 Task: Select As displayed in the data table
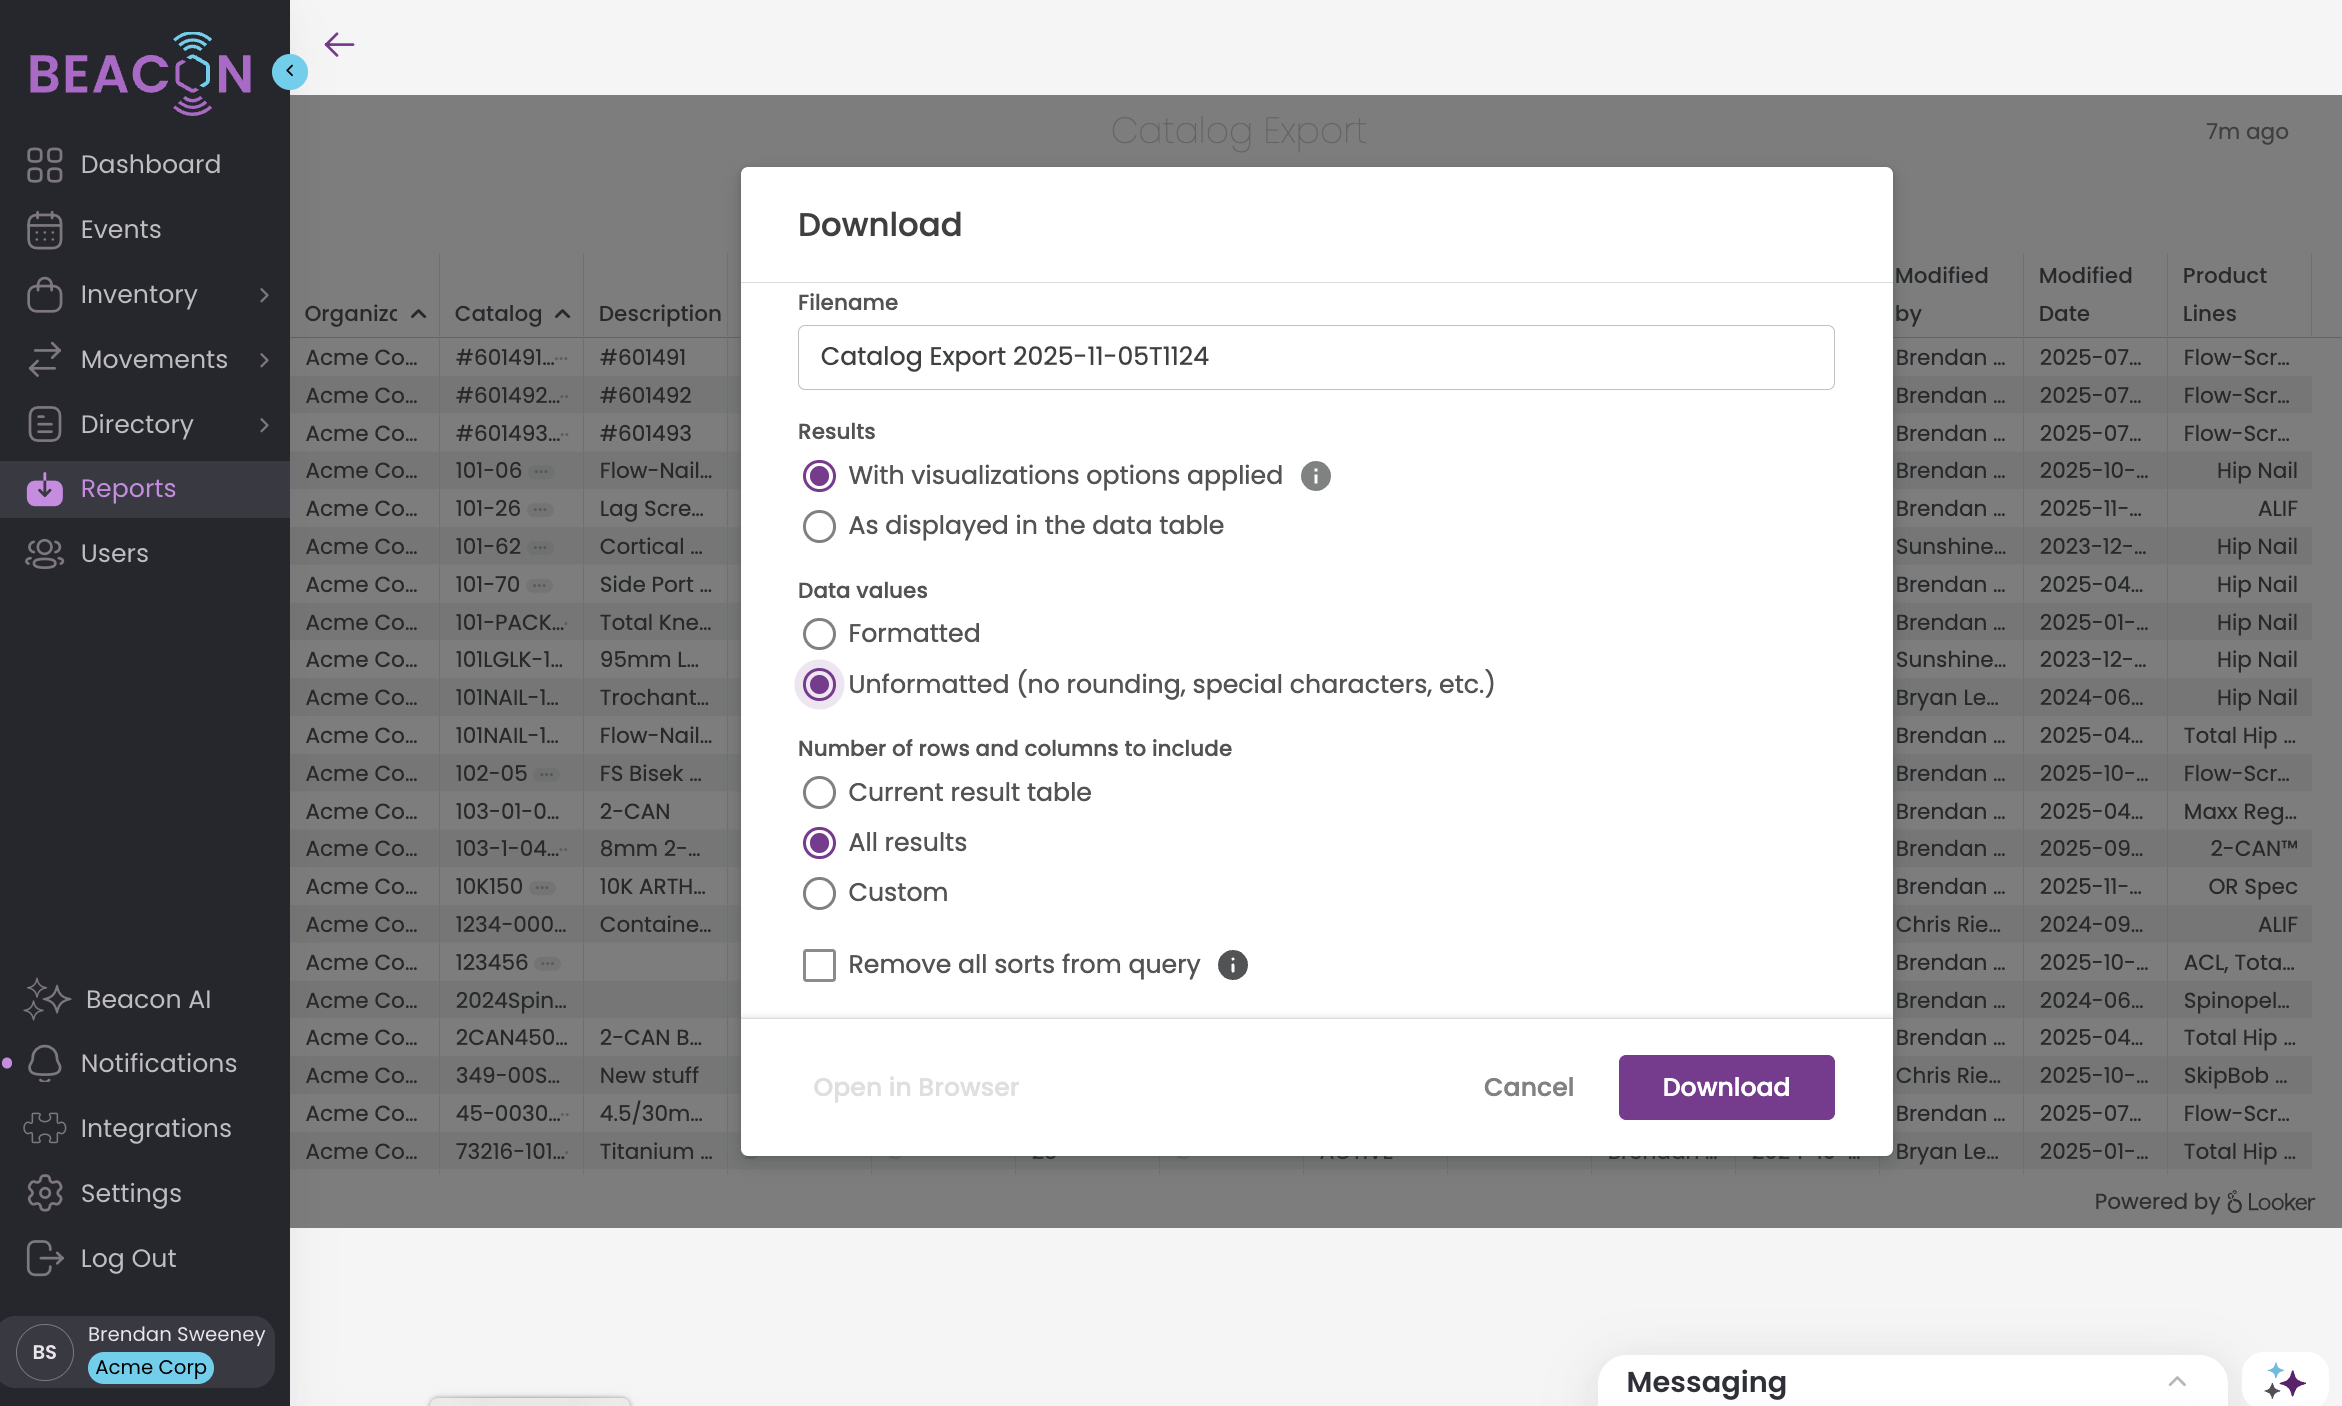(x=819, y=526)
